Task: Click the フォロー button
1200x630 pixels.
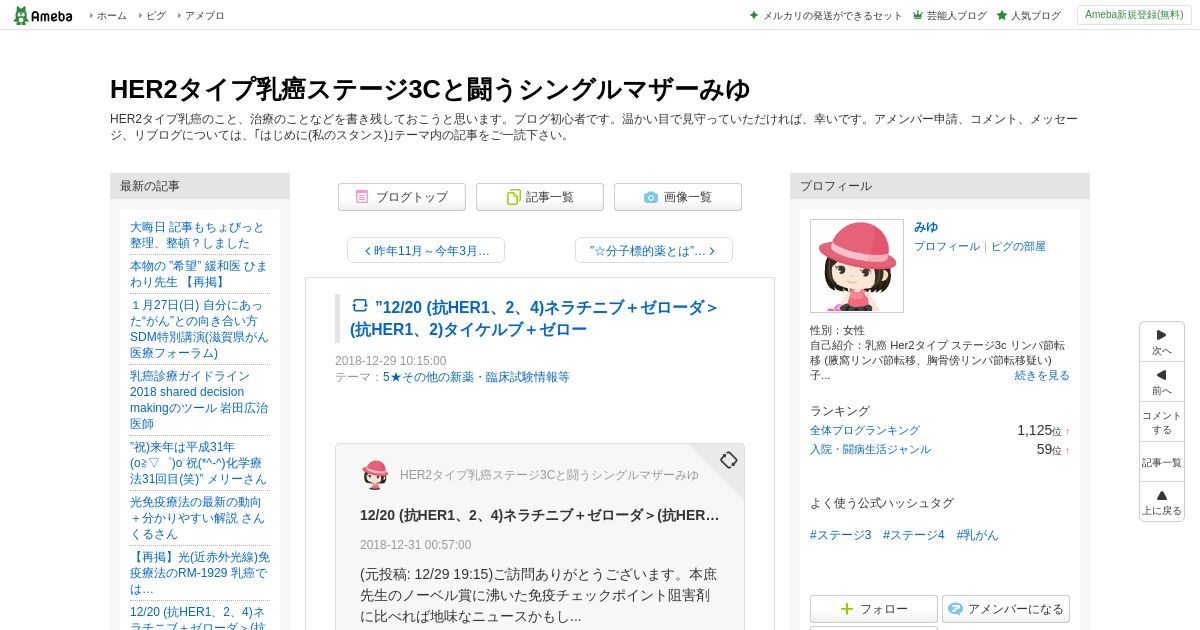Action: (874, 609)
